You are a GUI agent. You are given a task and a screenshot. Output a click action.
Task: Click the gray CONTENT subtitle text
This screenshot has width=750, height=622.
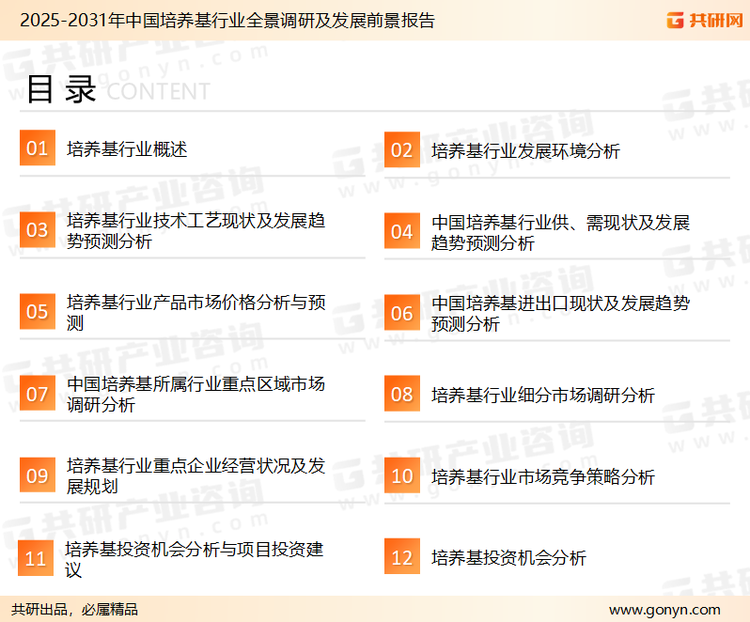click(x=158, y=91)
